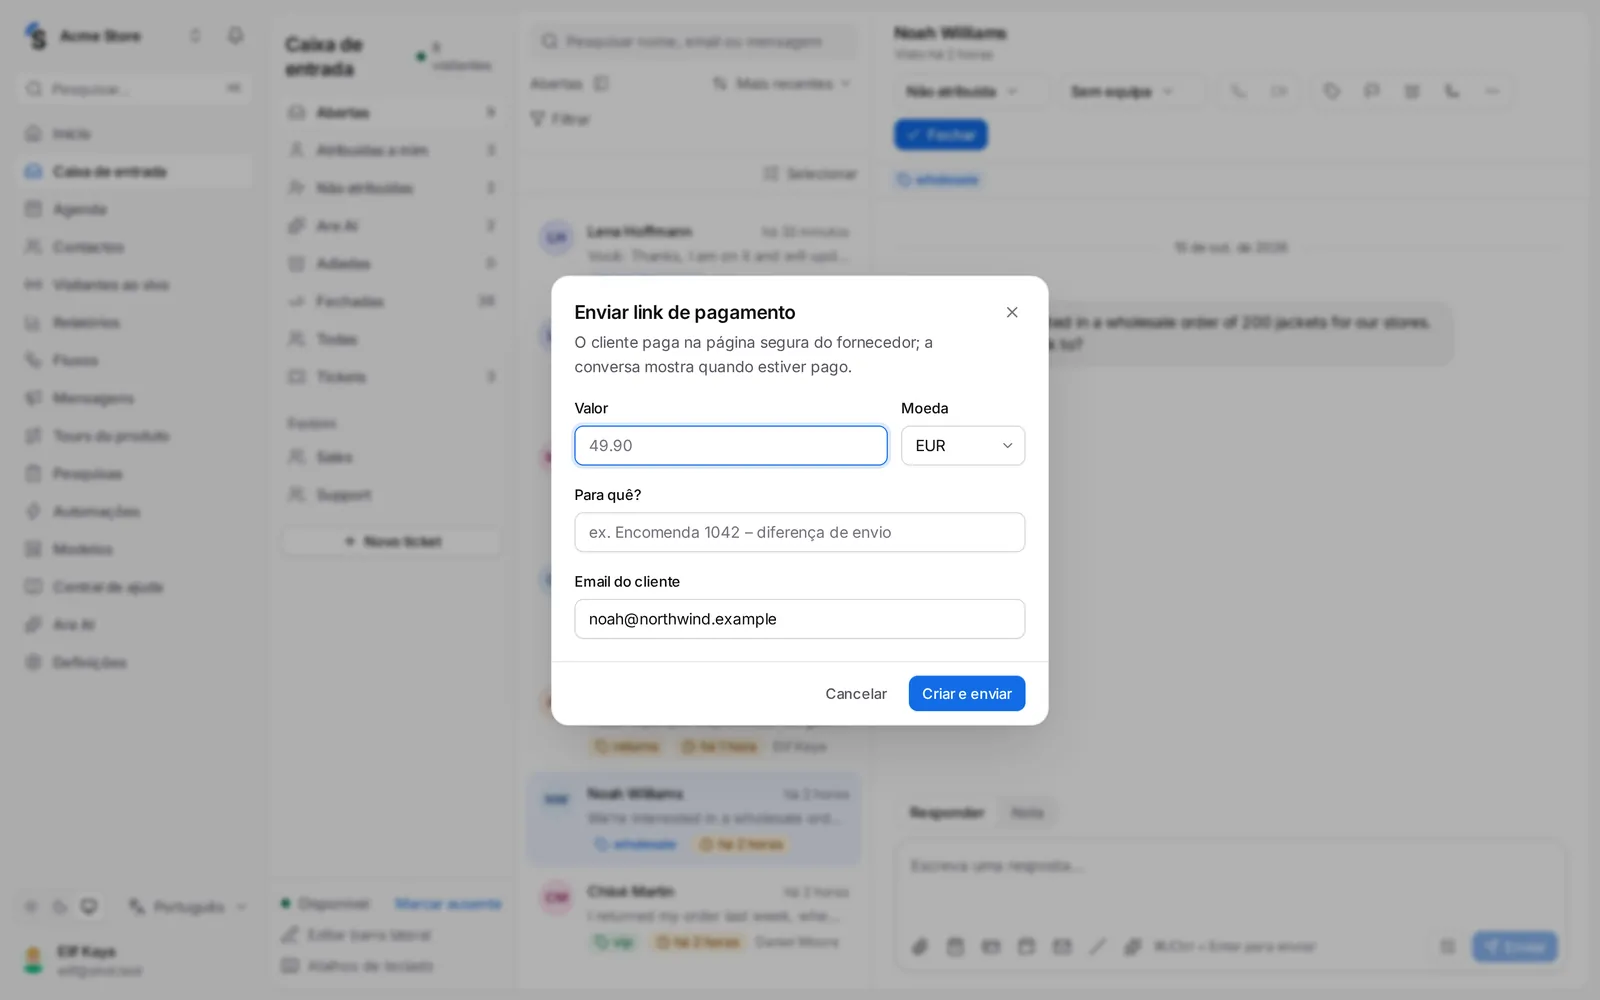Click the 'Novo ticket' button in background sidebar
This screenshot has width=1600, height=1000.
pyautogui.click(x=392, y=541)
